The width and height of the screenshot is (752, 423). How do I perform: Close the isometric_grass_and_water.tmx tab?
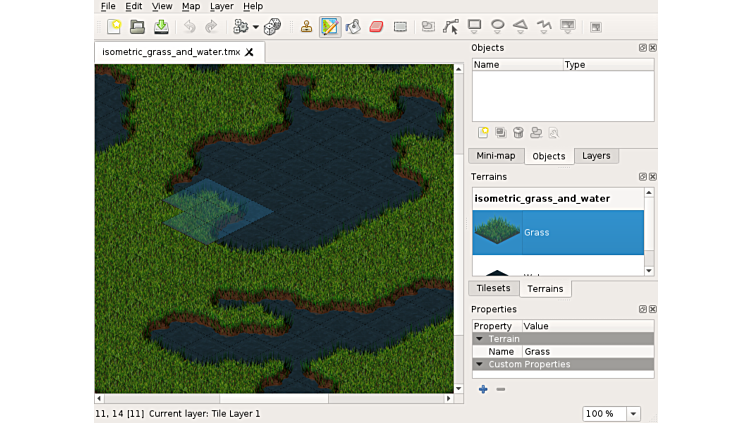click(x=249, y=52)
